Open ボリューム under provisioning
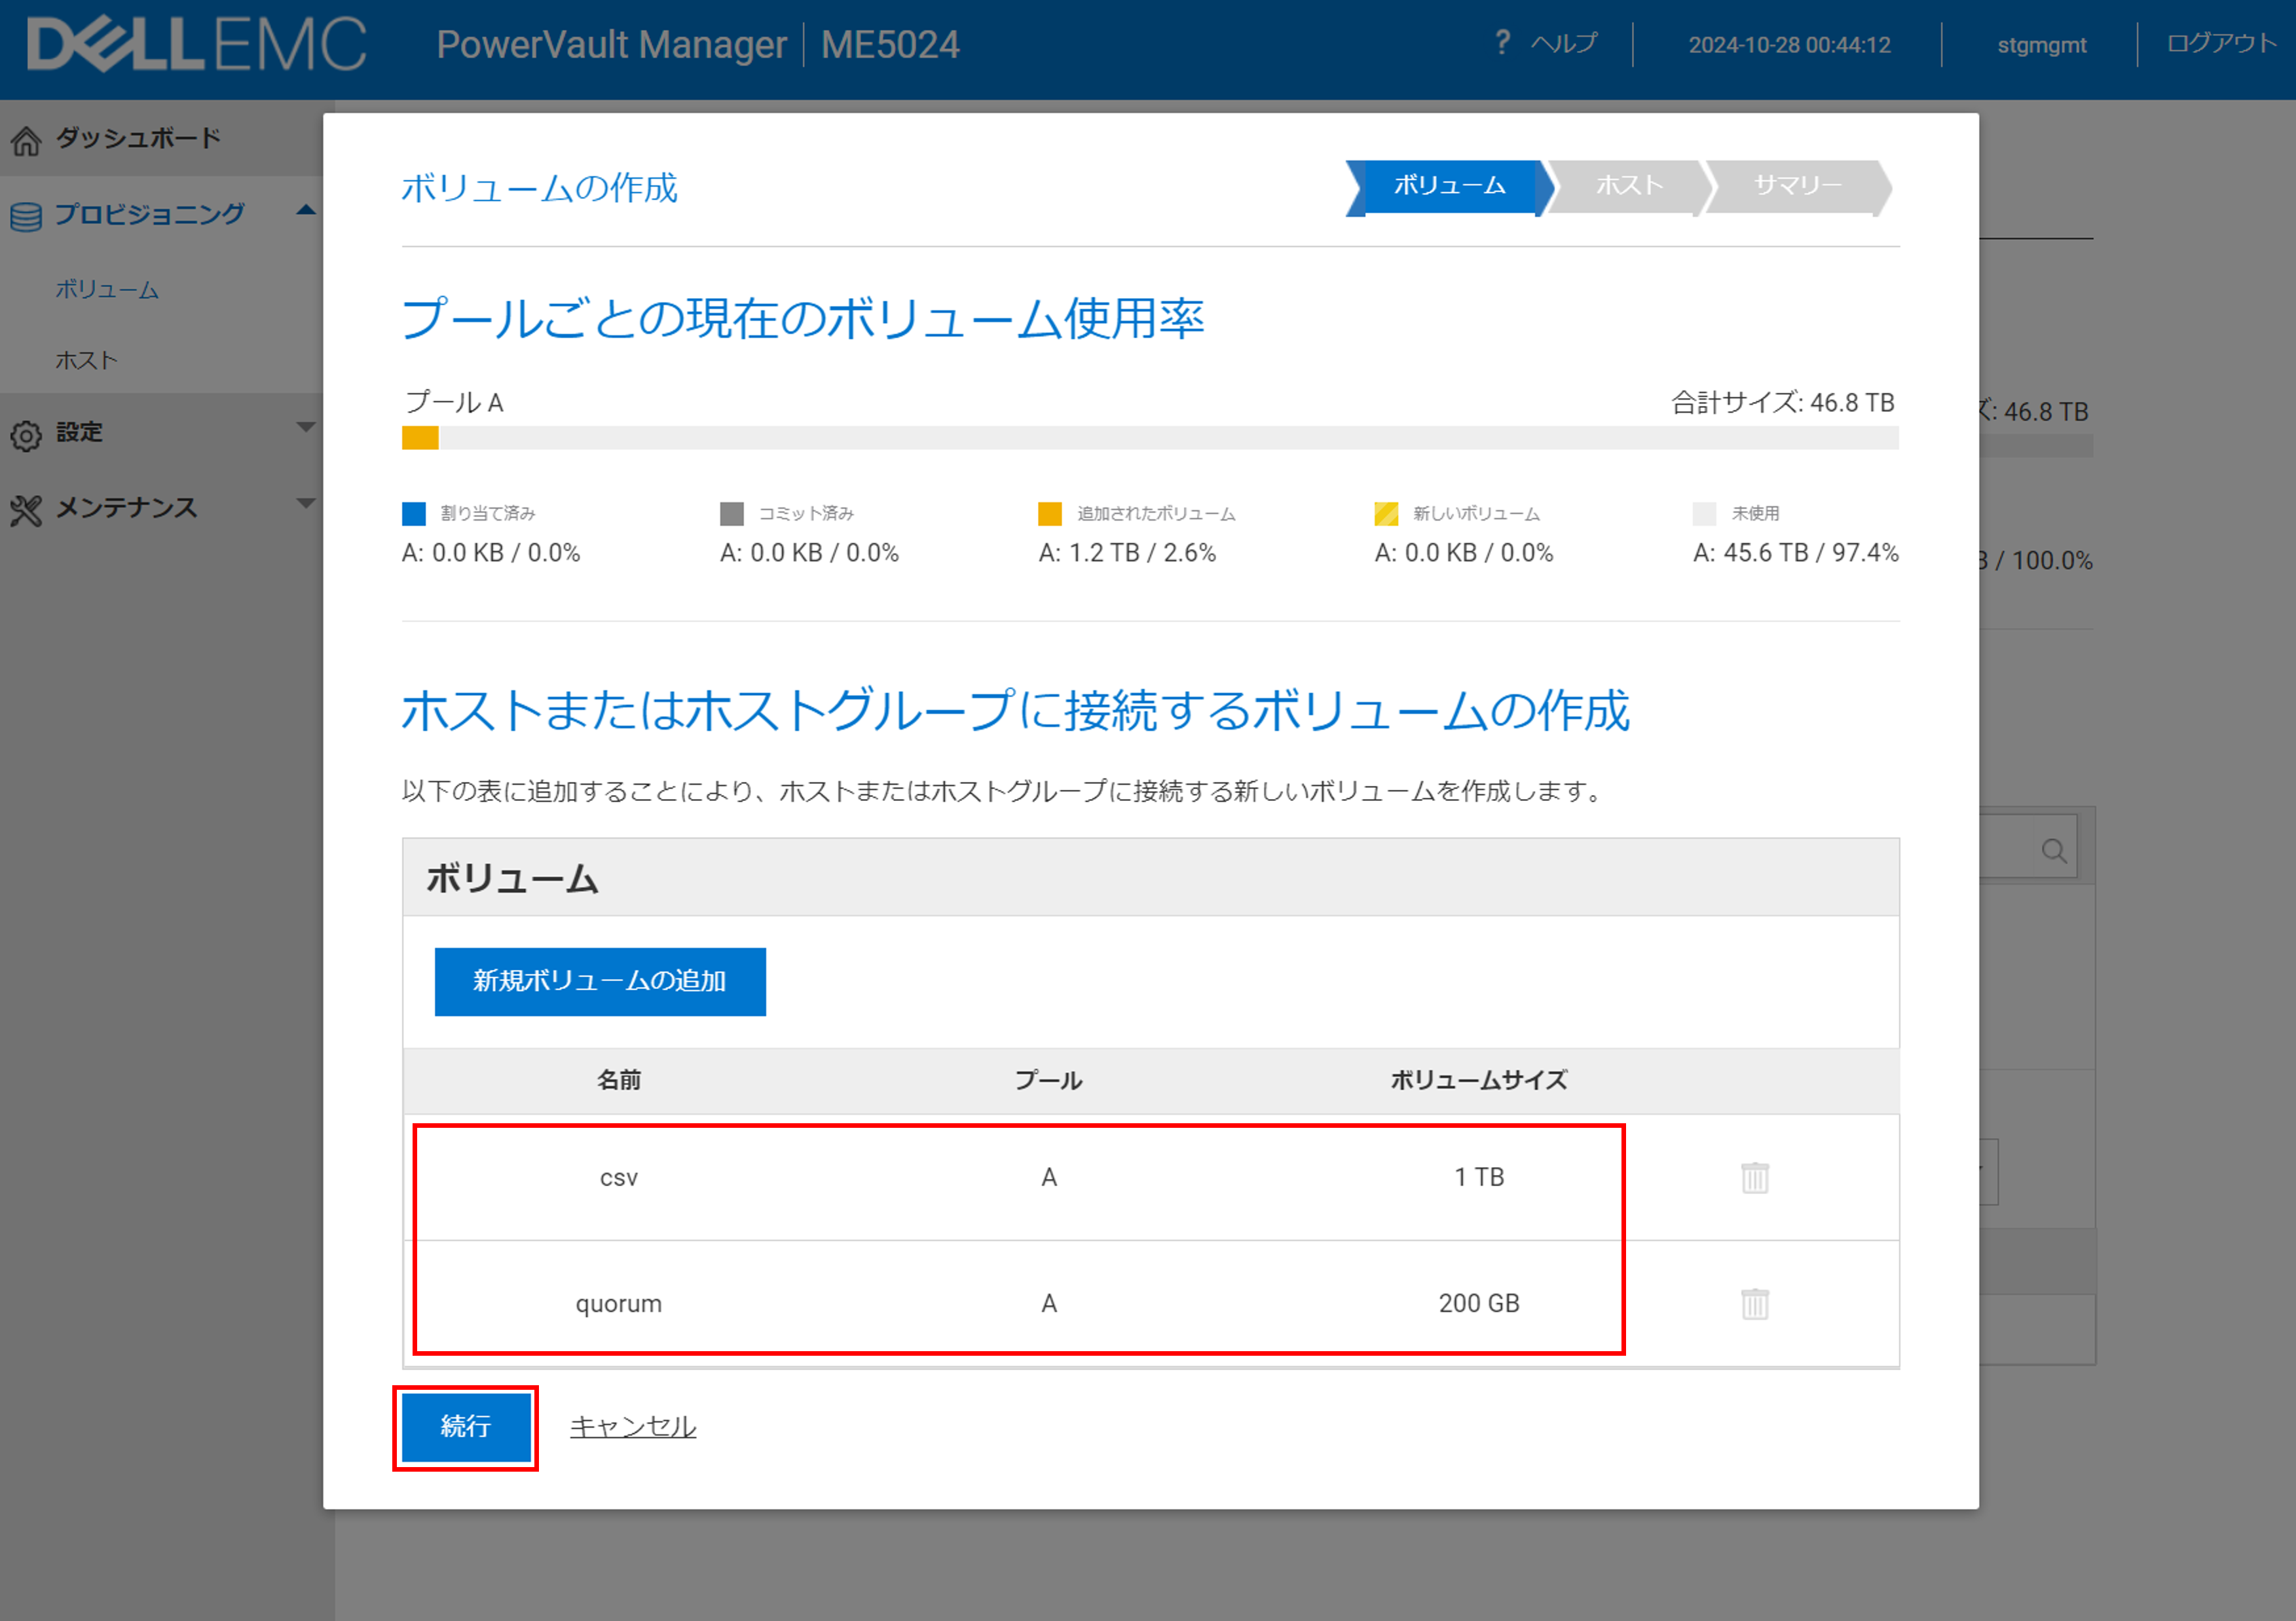 click(x=107, y=290)
